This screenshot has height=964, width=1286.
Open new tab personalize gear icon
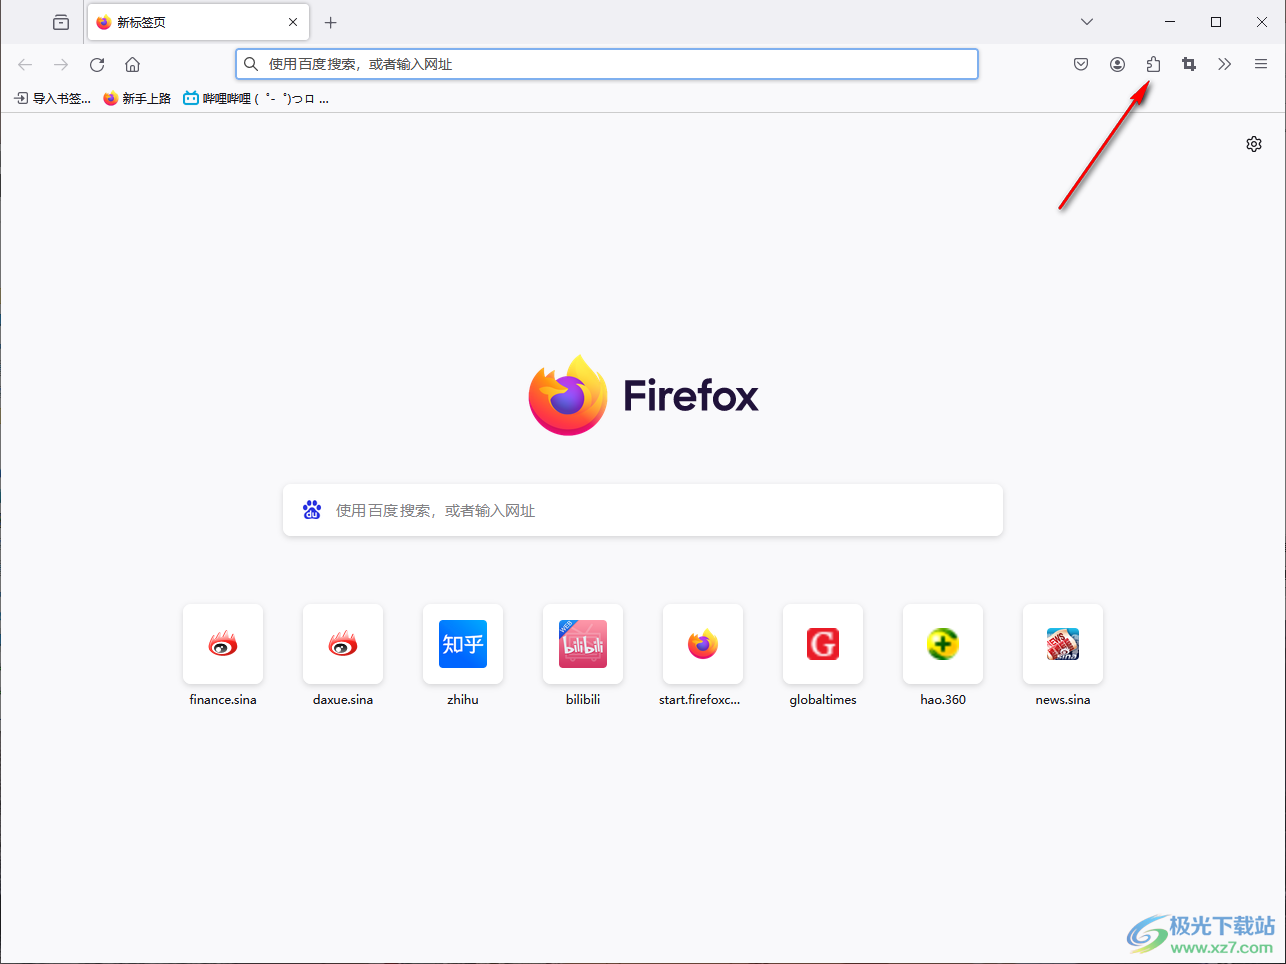click(1254, 144)
